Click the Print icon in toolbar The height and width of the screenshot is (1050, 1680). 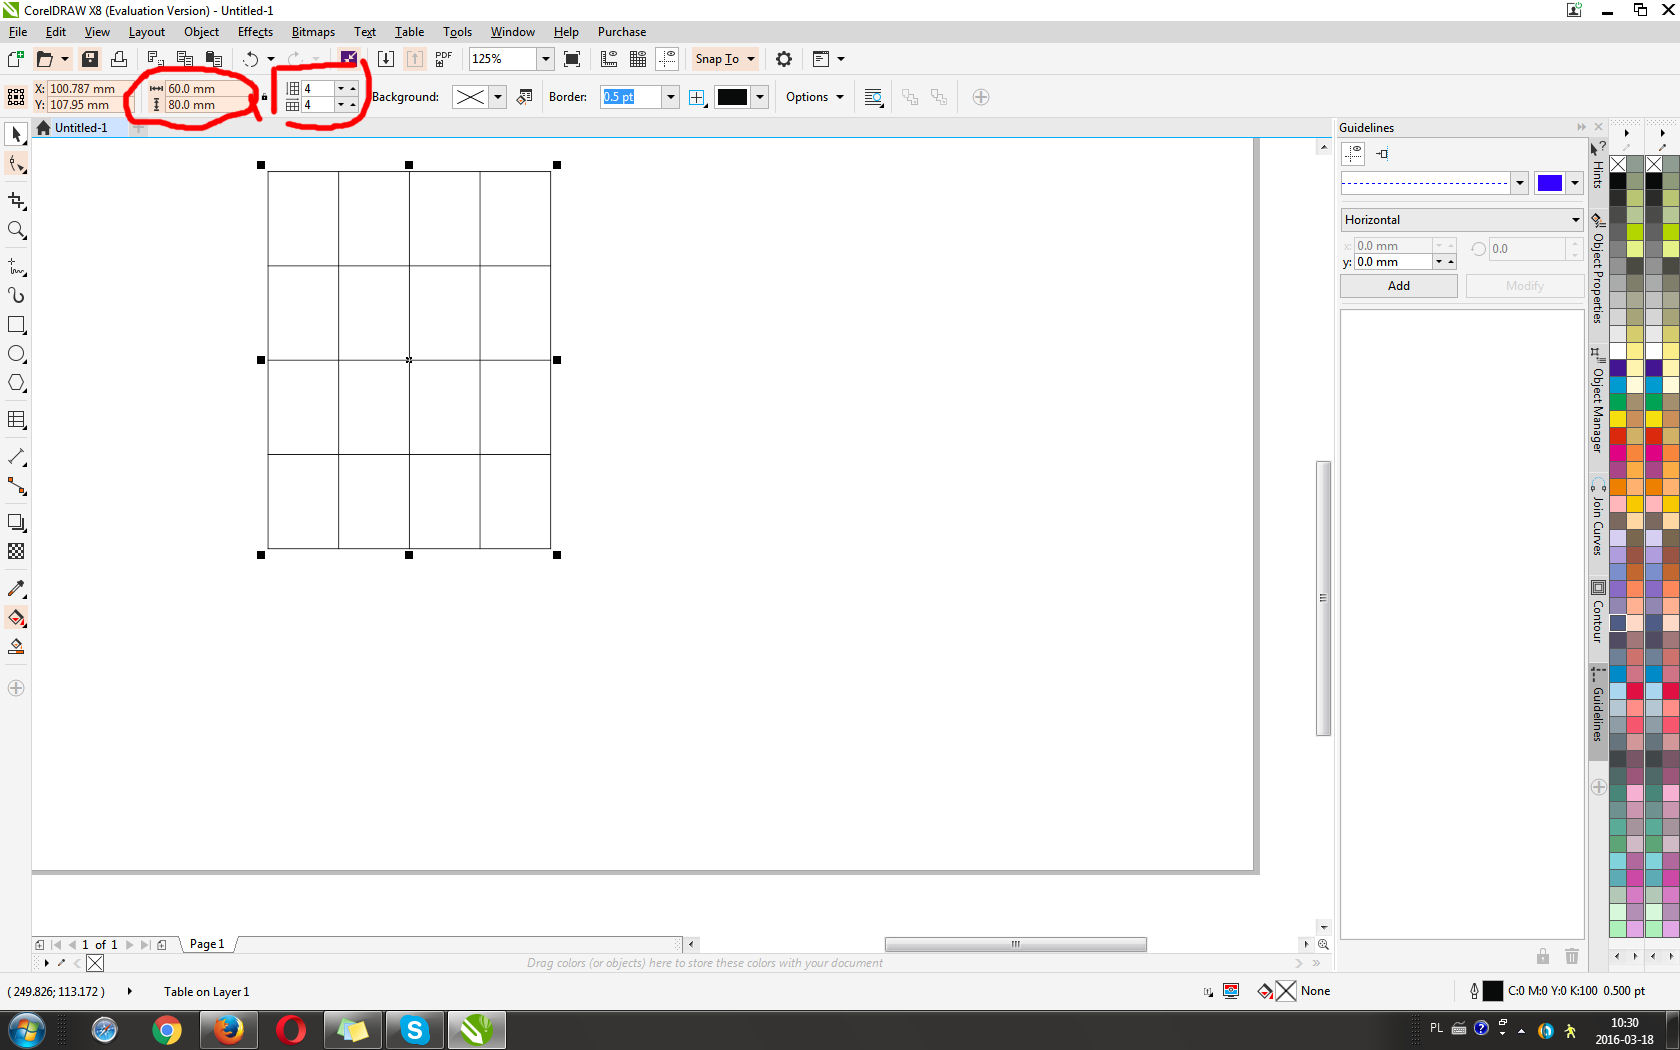(x=119, y=59)
